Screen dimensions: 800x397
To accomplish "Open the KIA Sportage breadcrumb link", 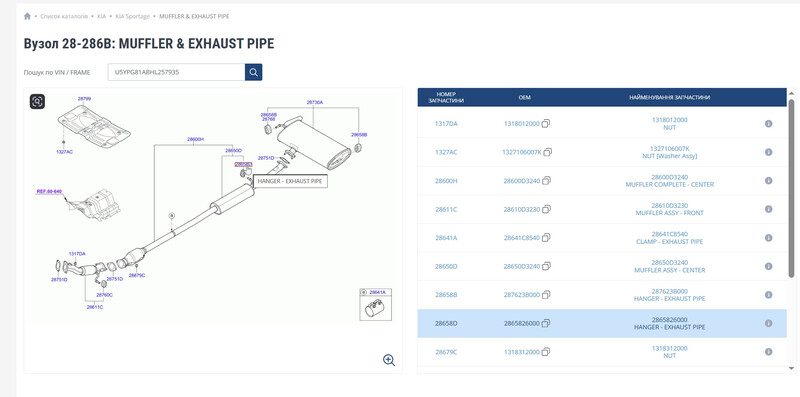I will point(133,16).
